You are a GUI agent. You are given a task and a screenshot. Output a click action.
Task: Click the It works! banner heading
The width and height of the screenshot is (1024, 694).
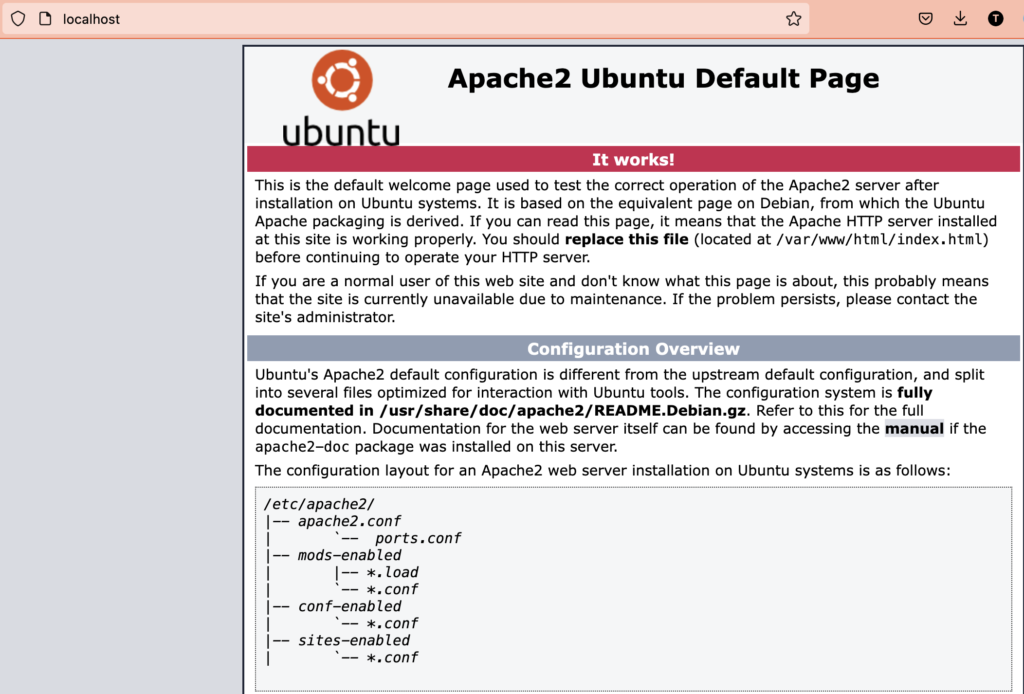633,158
